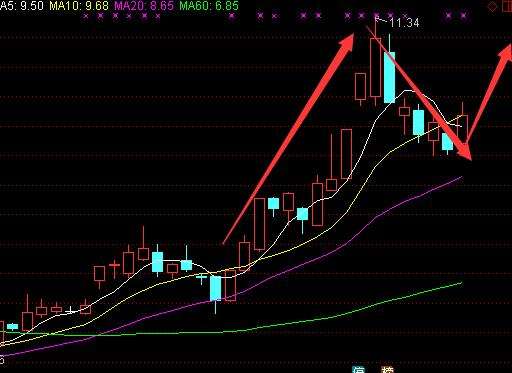
Task: Click the 11.34 high price label
Action: [x=404, y=23]
